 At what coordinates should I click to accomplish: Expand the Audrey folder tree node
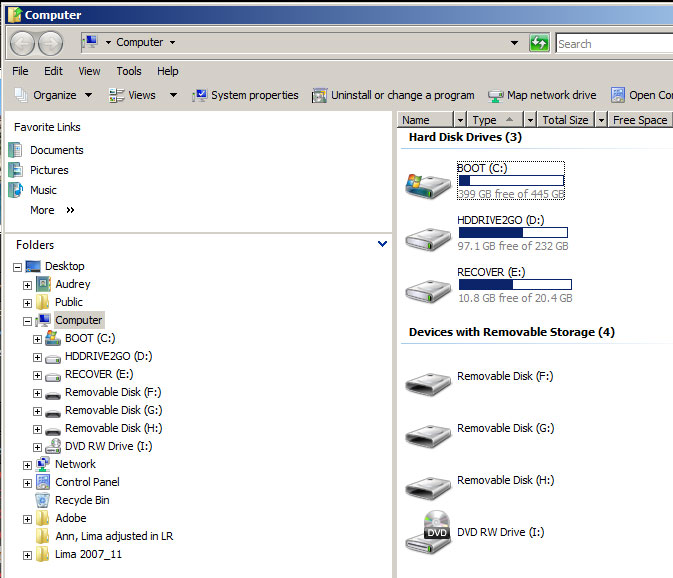coord(27,284)
